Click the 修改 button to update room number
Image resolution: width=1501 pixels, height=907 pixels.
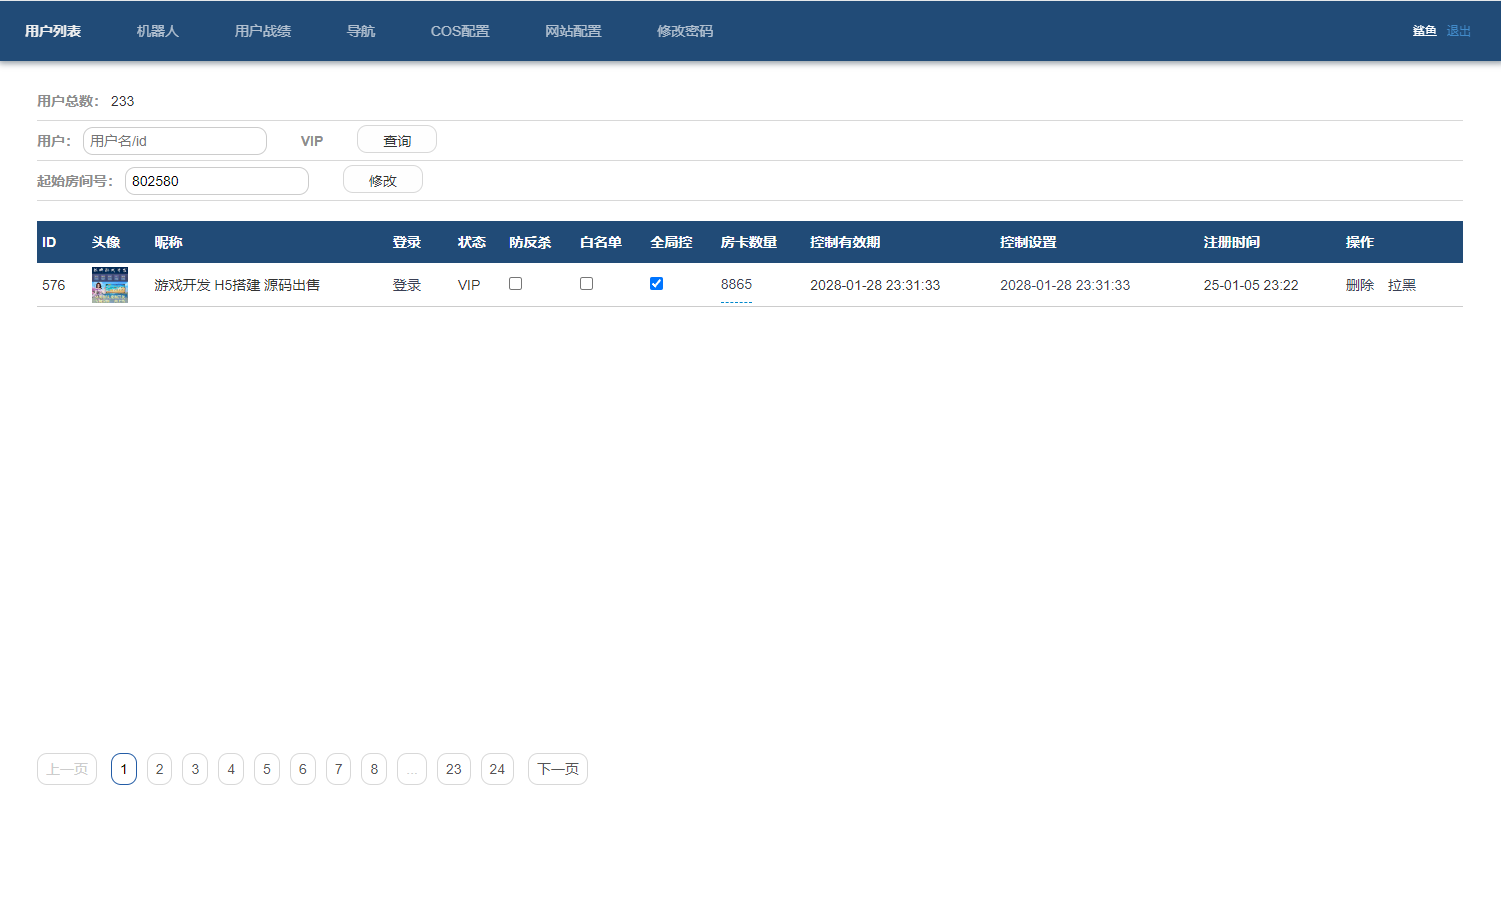click(383, 179)
